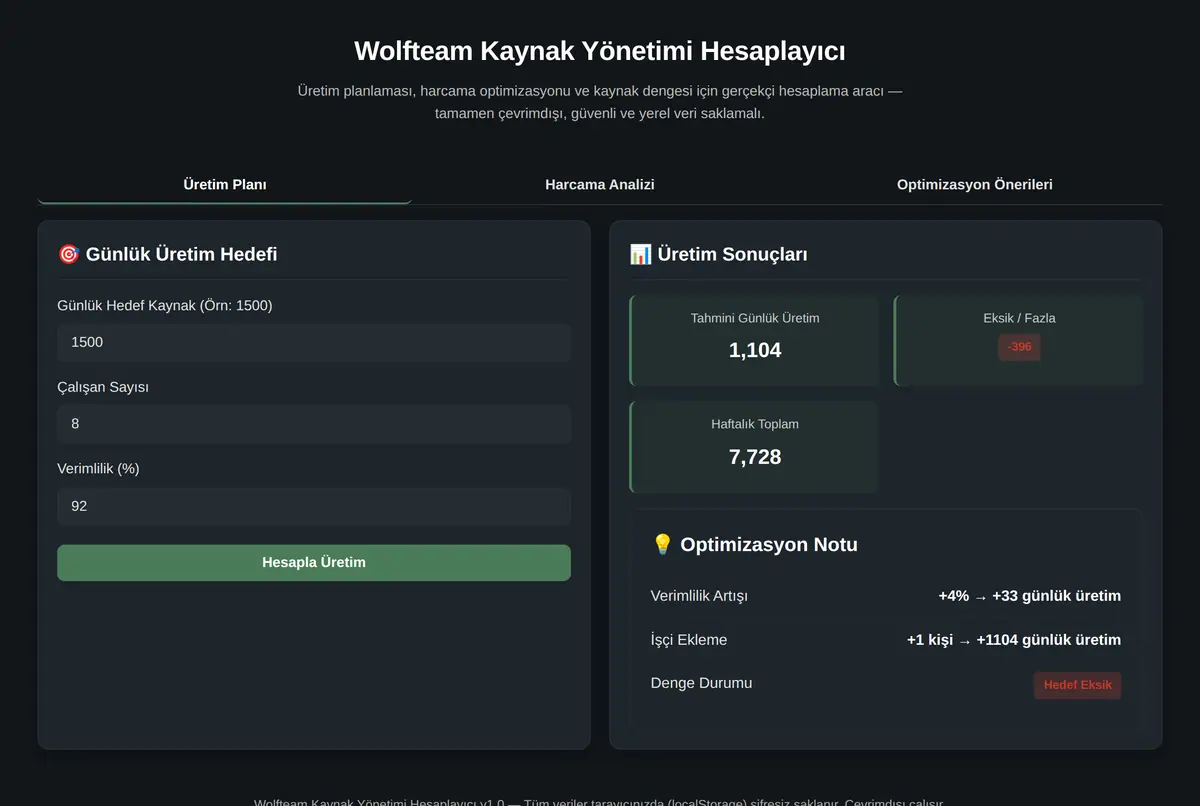Click the Günlük Hedef Kaynak input field
Screen dimensions: 1200x806
pyautogui.click(x=314, y=342)
